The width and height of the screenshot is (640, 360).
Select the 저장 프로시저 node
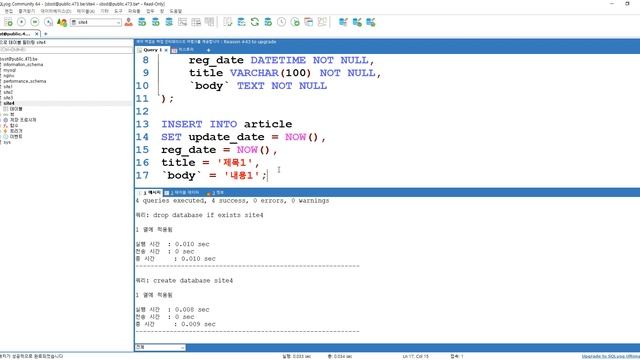(x=23, y=120)
